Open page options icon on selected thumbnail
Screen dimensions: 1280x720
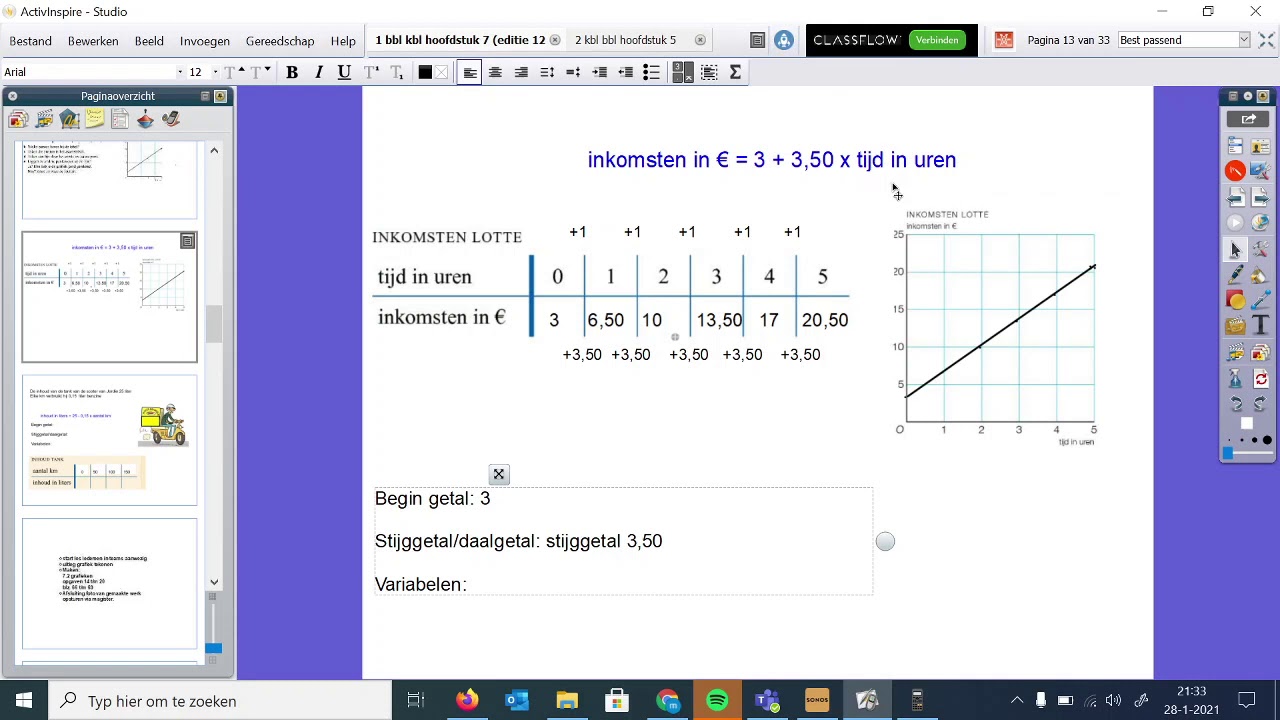tap(187, 241)
